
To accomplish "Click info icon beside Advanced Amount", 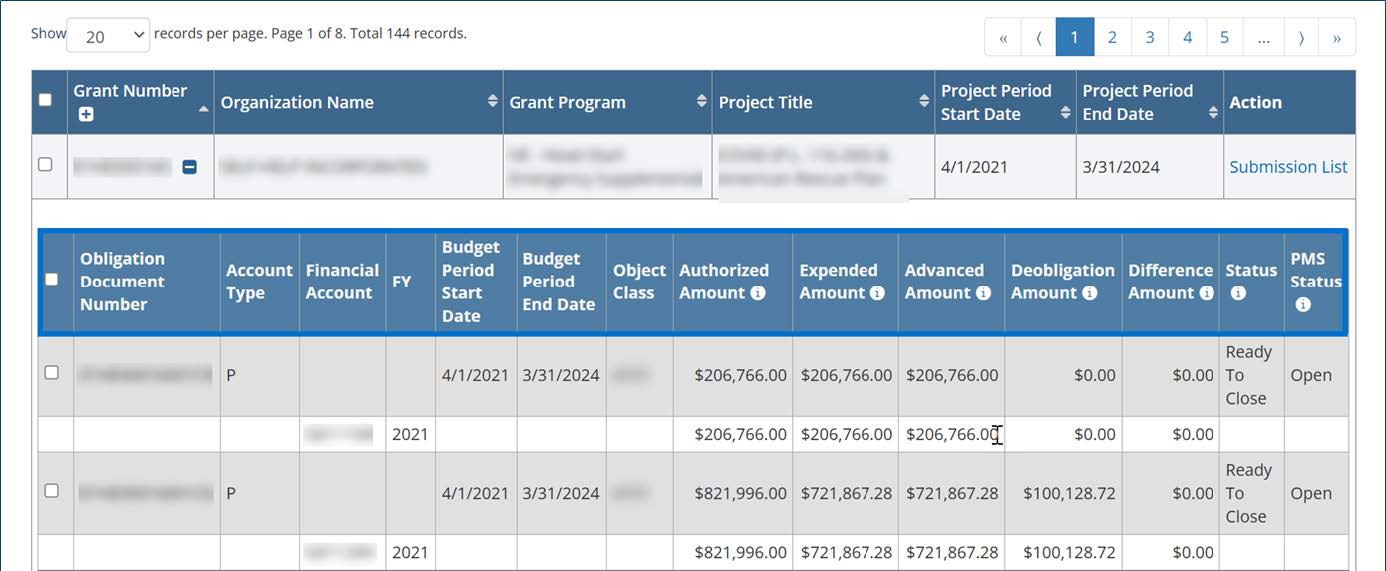I will [x=983, y=294].
